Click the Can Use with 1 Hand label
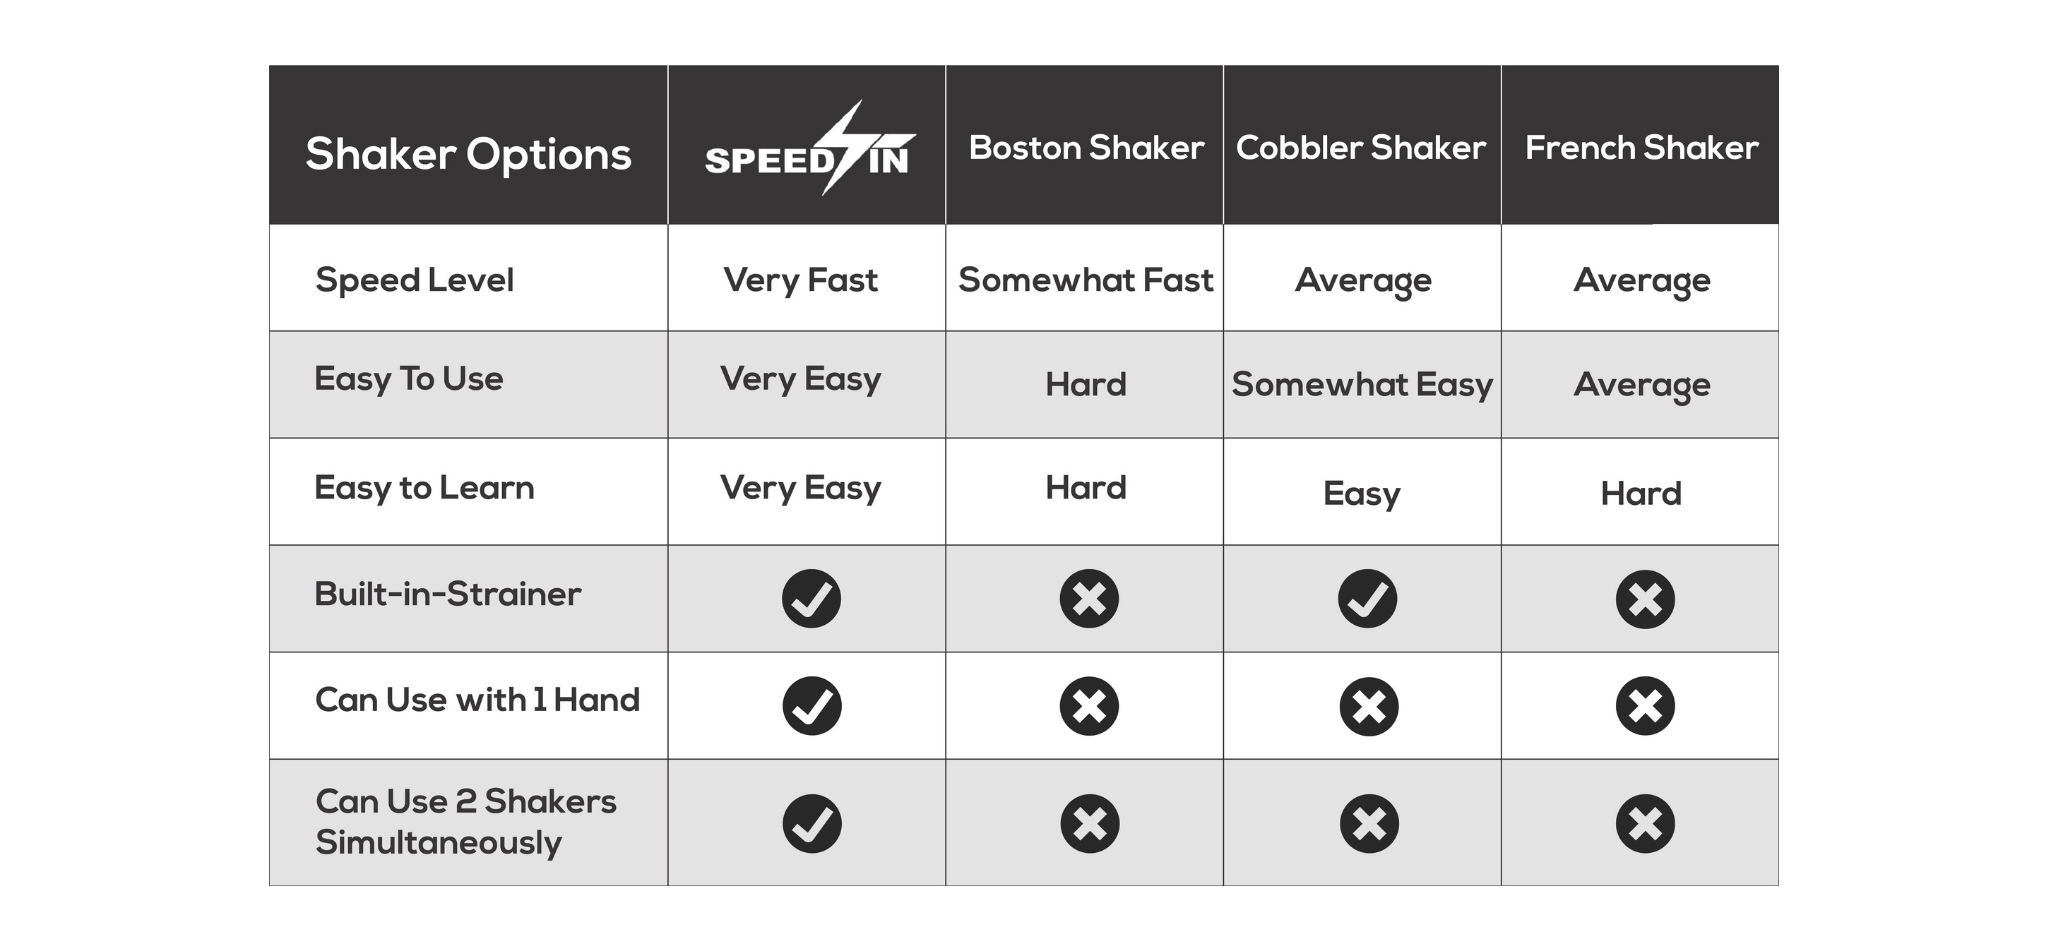 click(x=477, y=700)
